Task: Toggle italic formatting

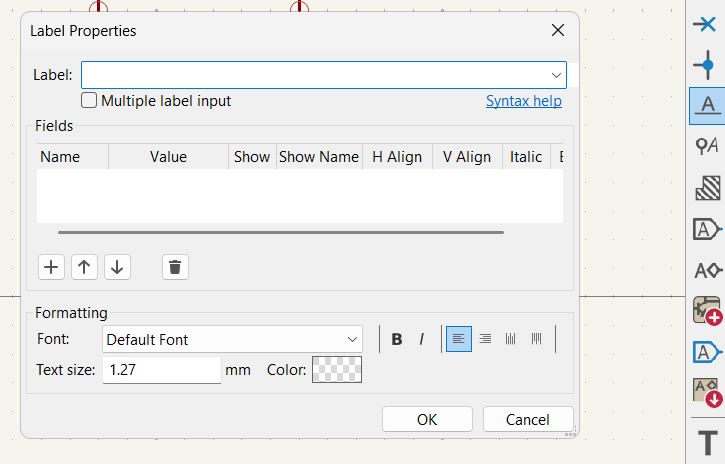Action: [x=422, y=339]
